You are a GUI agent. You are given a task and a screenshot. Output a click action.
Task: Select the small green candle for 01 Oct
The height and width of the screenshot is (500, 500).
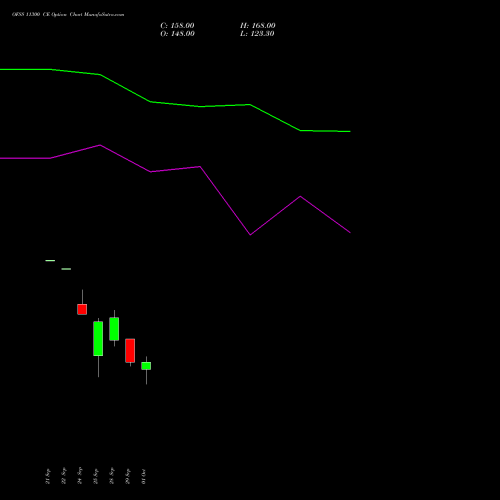(x=146, y=366)
